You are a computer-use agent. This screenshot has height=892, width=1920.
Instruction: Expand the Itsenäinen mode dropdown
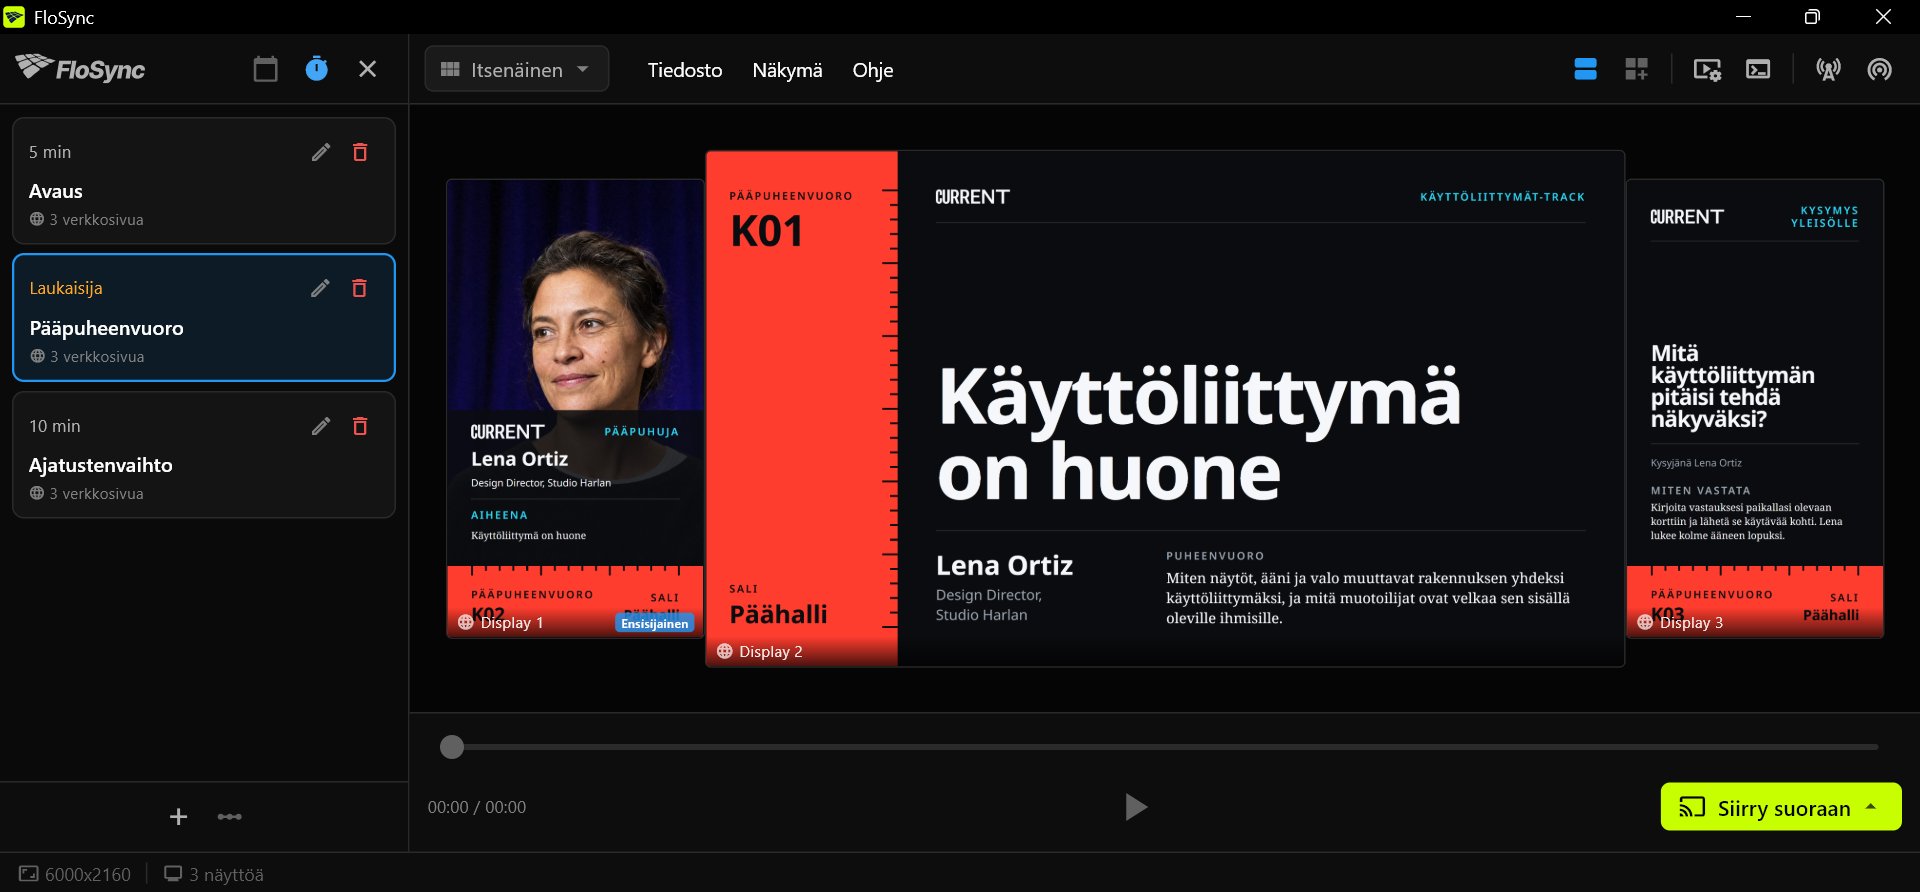pos(517,69)
